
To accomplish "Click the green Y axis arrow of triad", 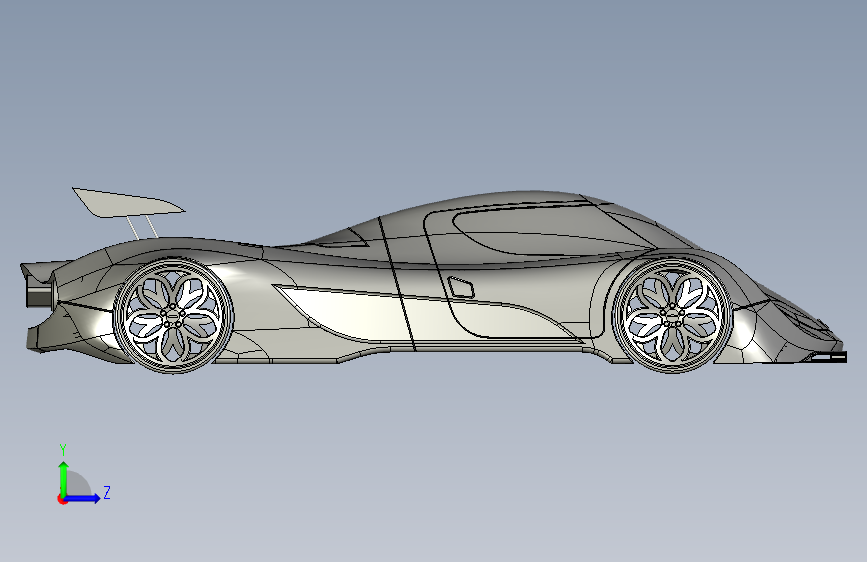I will pyautogui.click(x=64, y=478).
